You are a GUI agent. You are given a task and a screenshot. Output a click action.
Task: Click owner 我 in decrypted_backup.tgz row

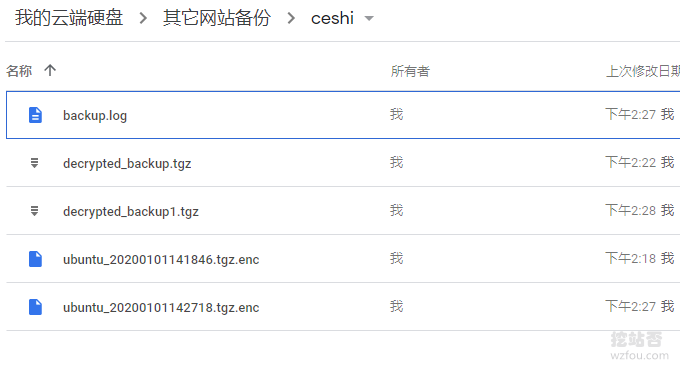396,163
